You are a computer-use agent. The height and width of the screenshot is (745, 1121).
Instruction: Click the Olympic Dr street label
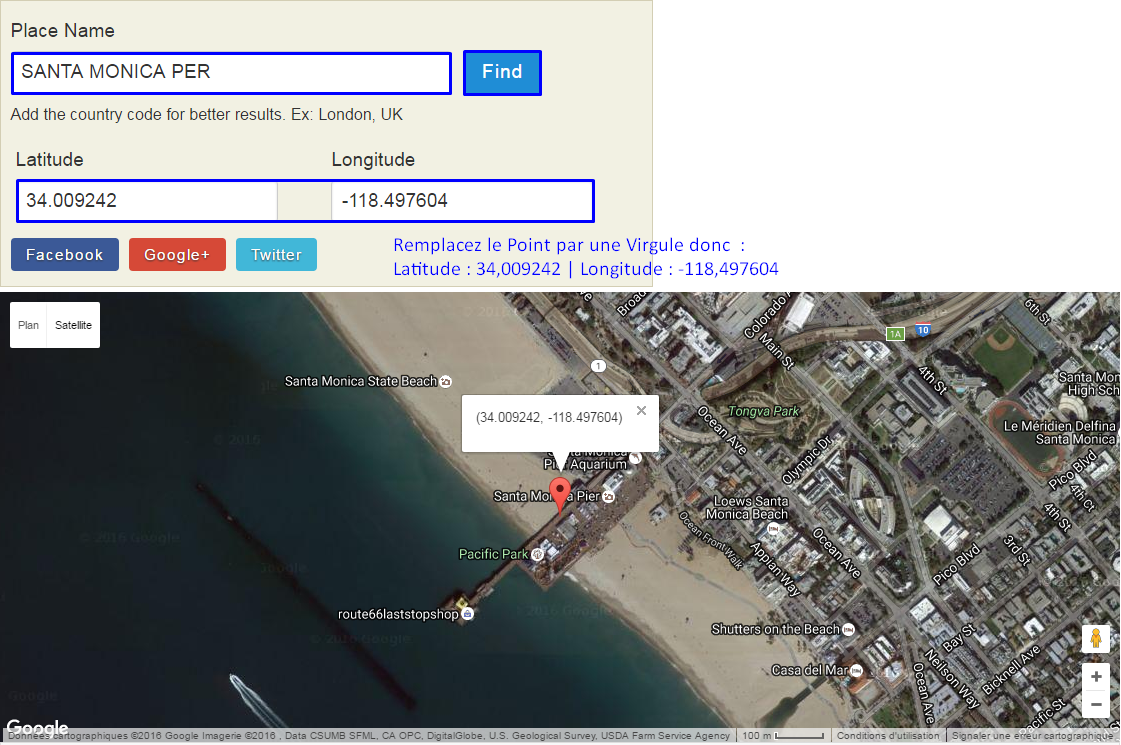tap(808, 461)
